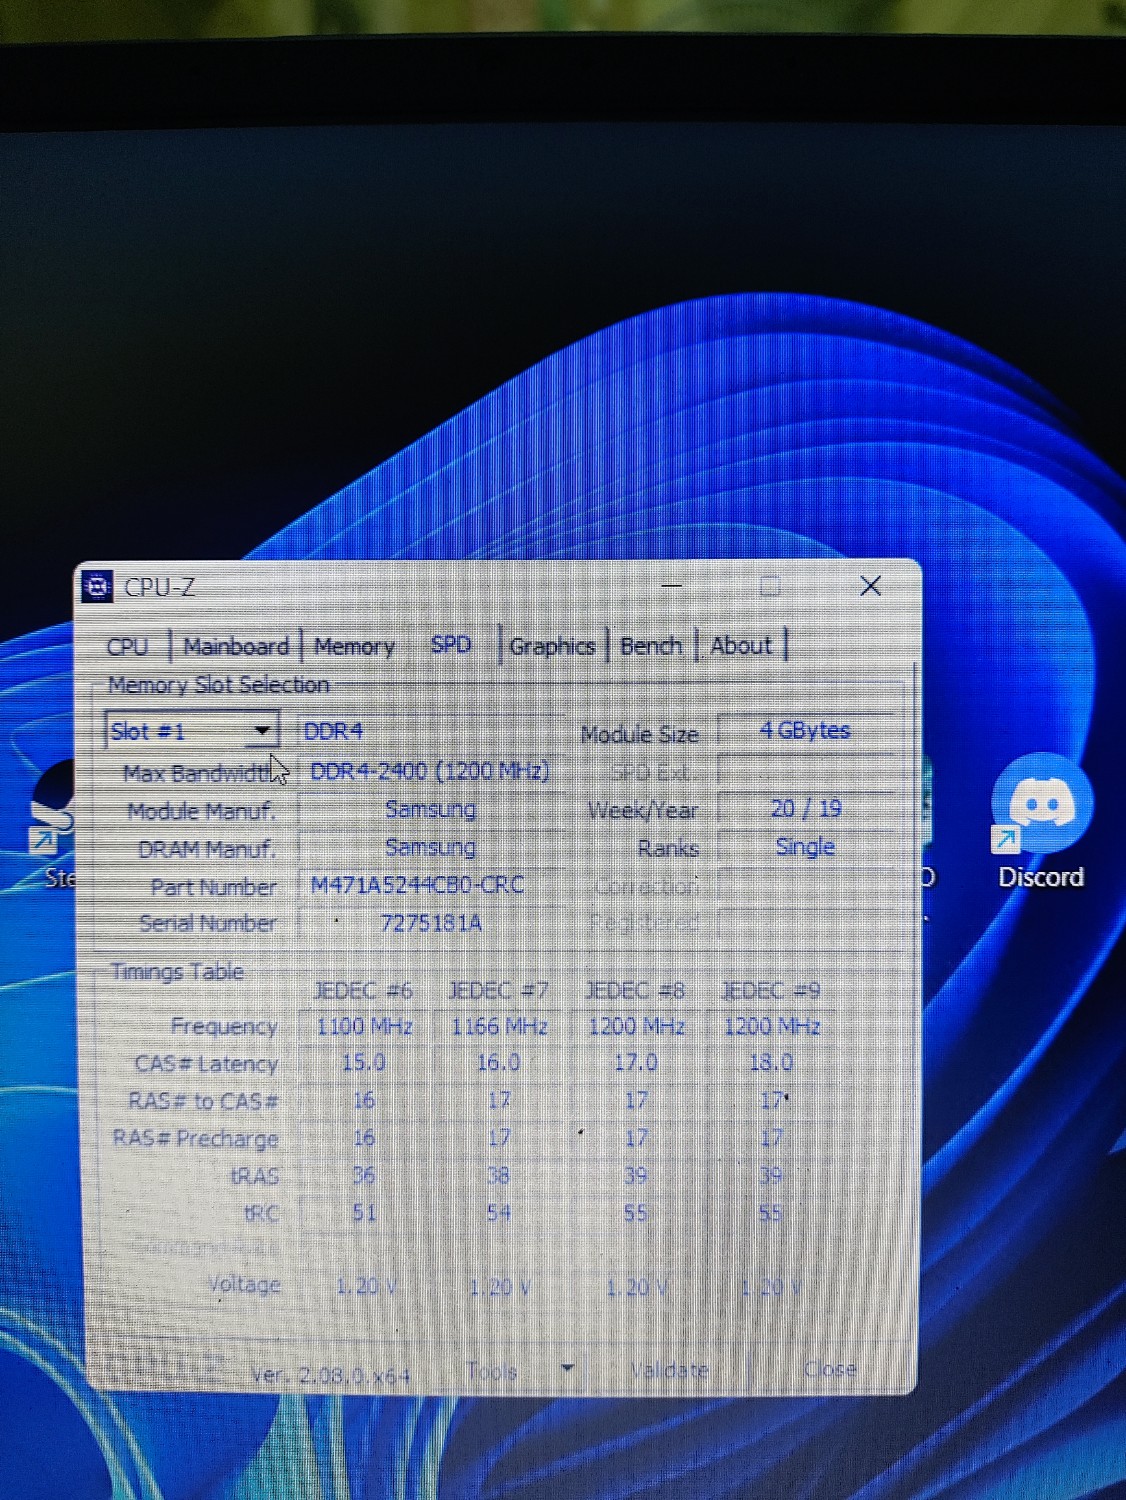Close the CPU-Z window
This screenshot has width=1126, height=1500.
pyautogui.click(x=870, y=586)
